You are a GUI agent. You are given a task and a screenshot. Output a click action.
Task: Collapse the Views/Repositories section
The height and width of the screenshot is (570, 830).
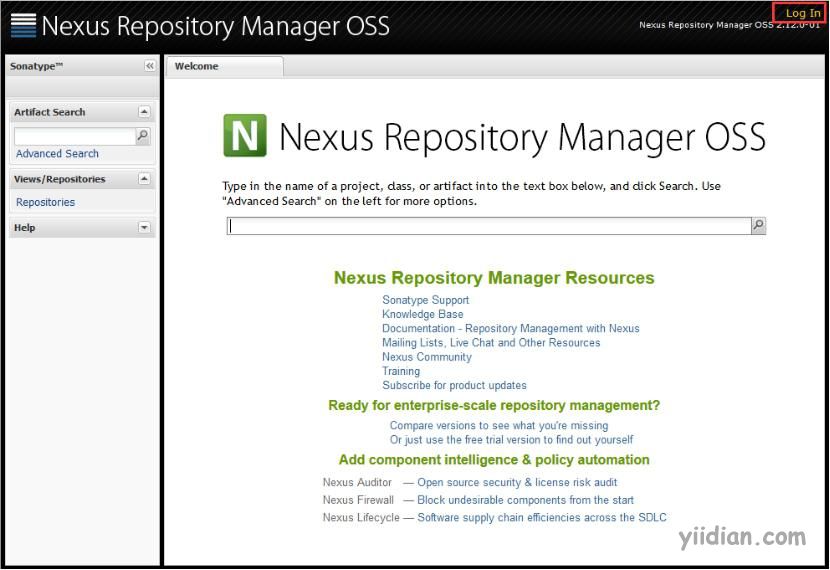point(144,179)
